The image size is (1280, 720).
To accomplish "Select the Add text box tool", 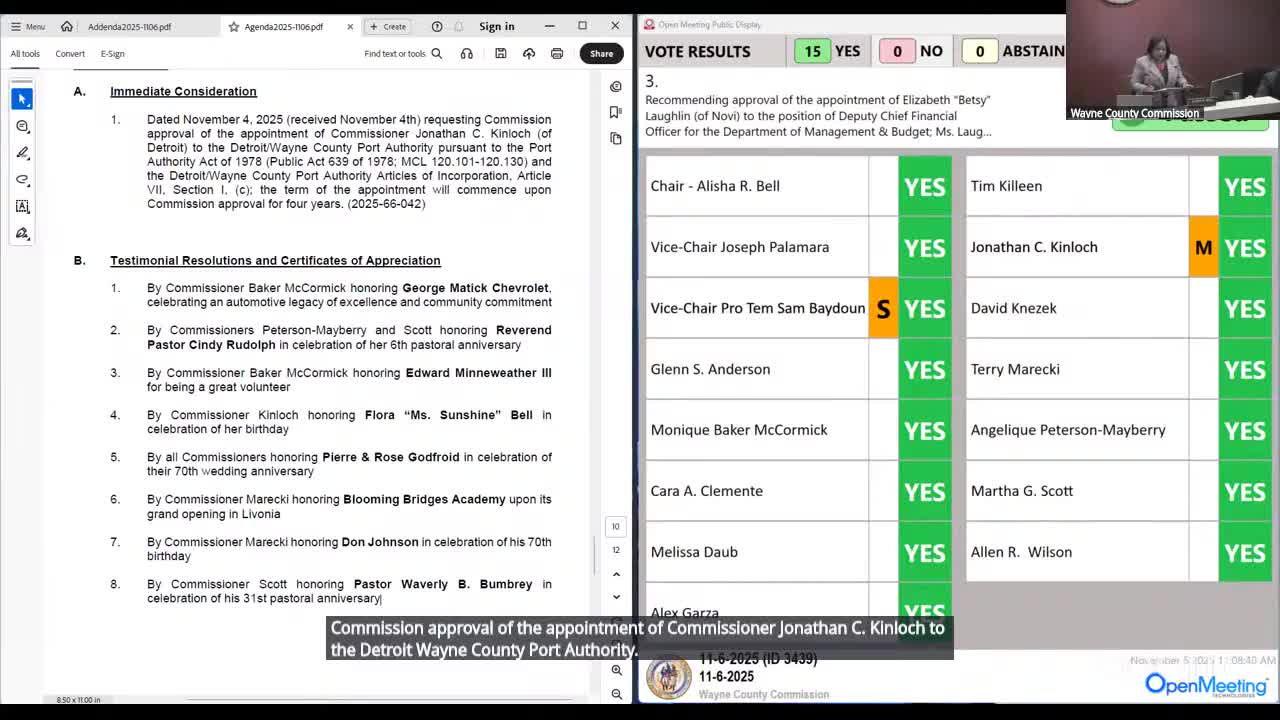I will coord(22,206).
